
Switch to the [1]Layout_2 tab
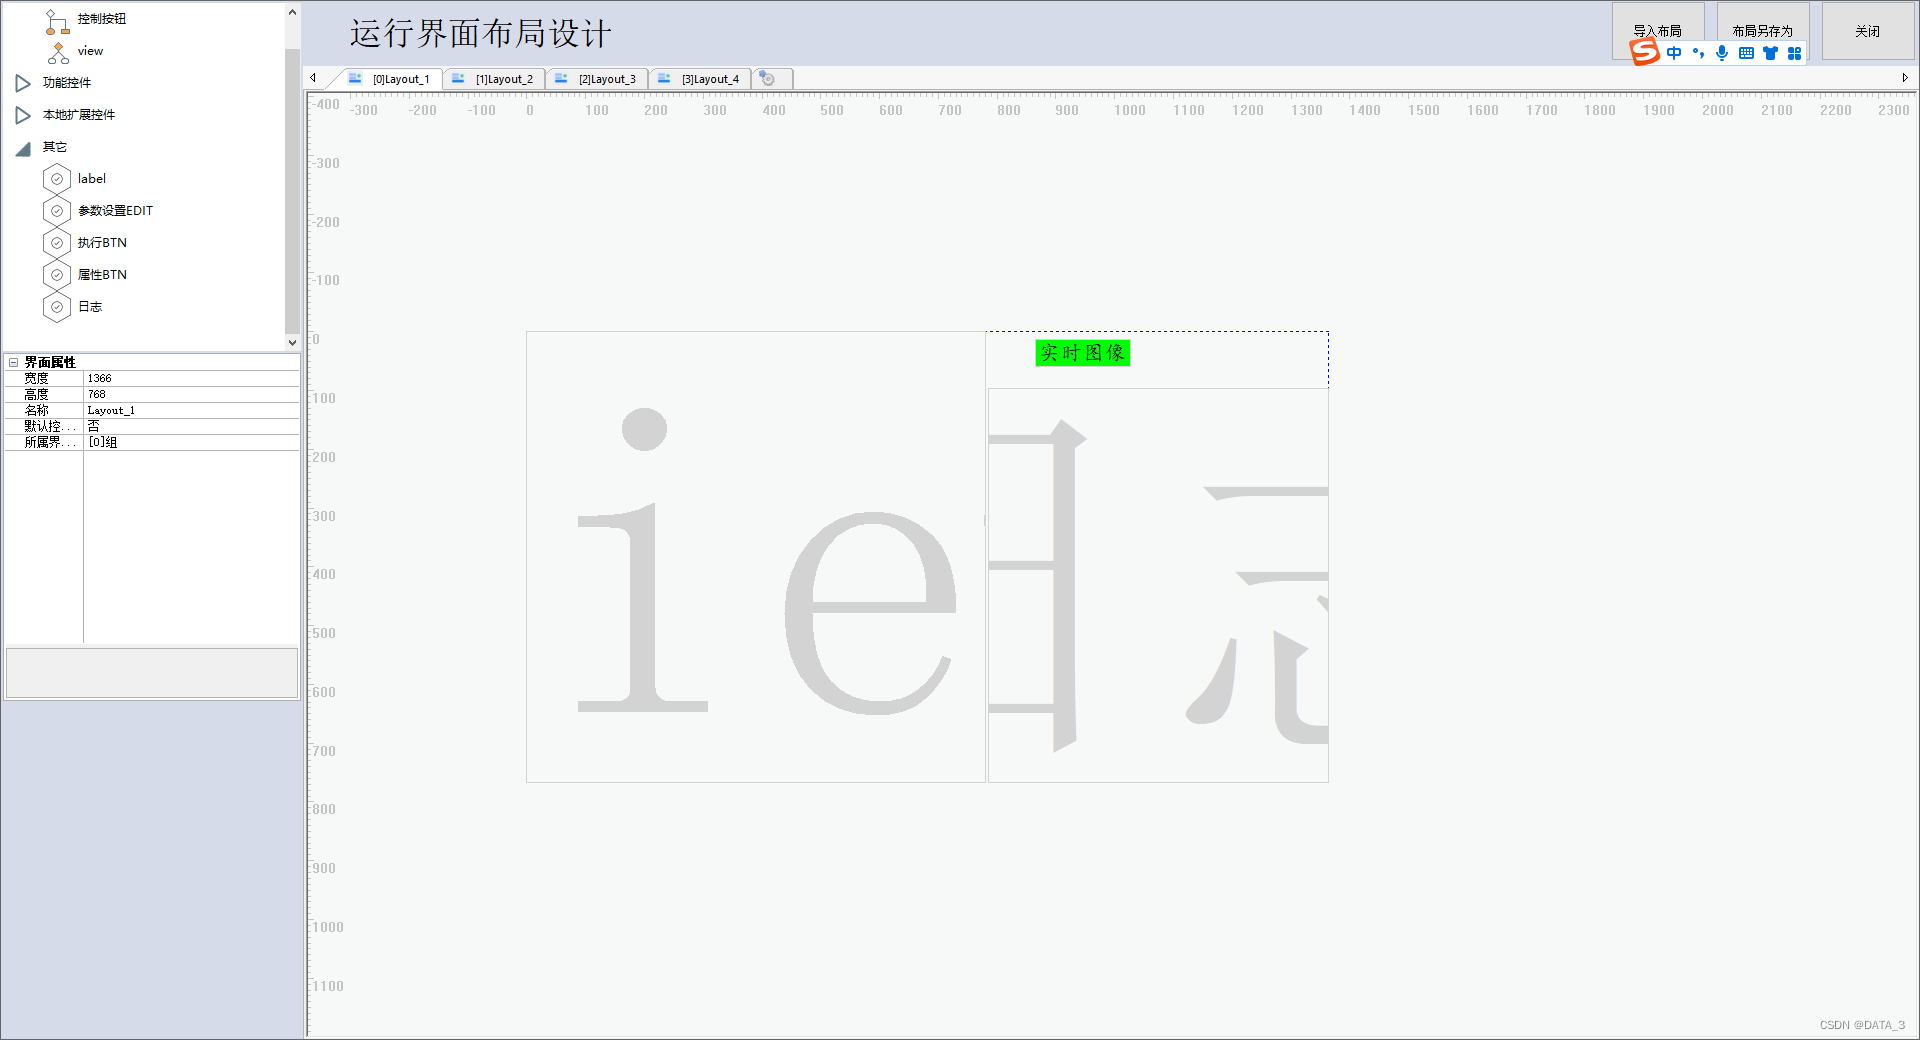pyautogui.click(x=503, y=78)
